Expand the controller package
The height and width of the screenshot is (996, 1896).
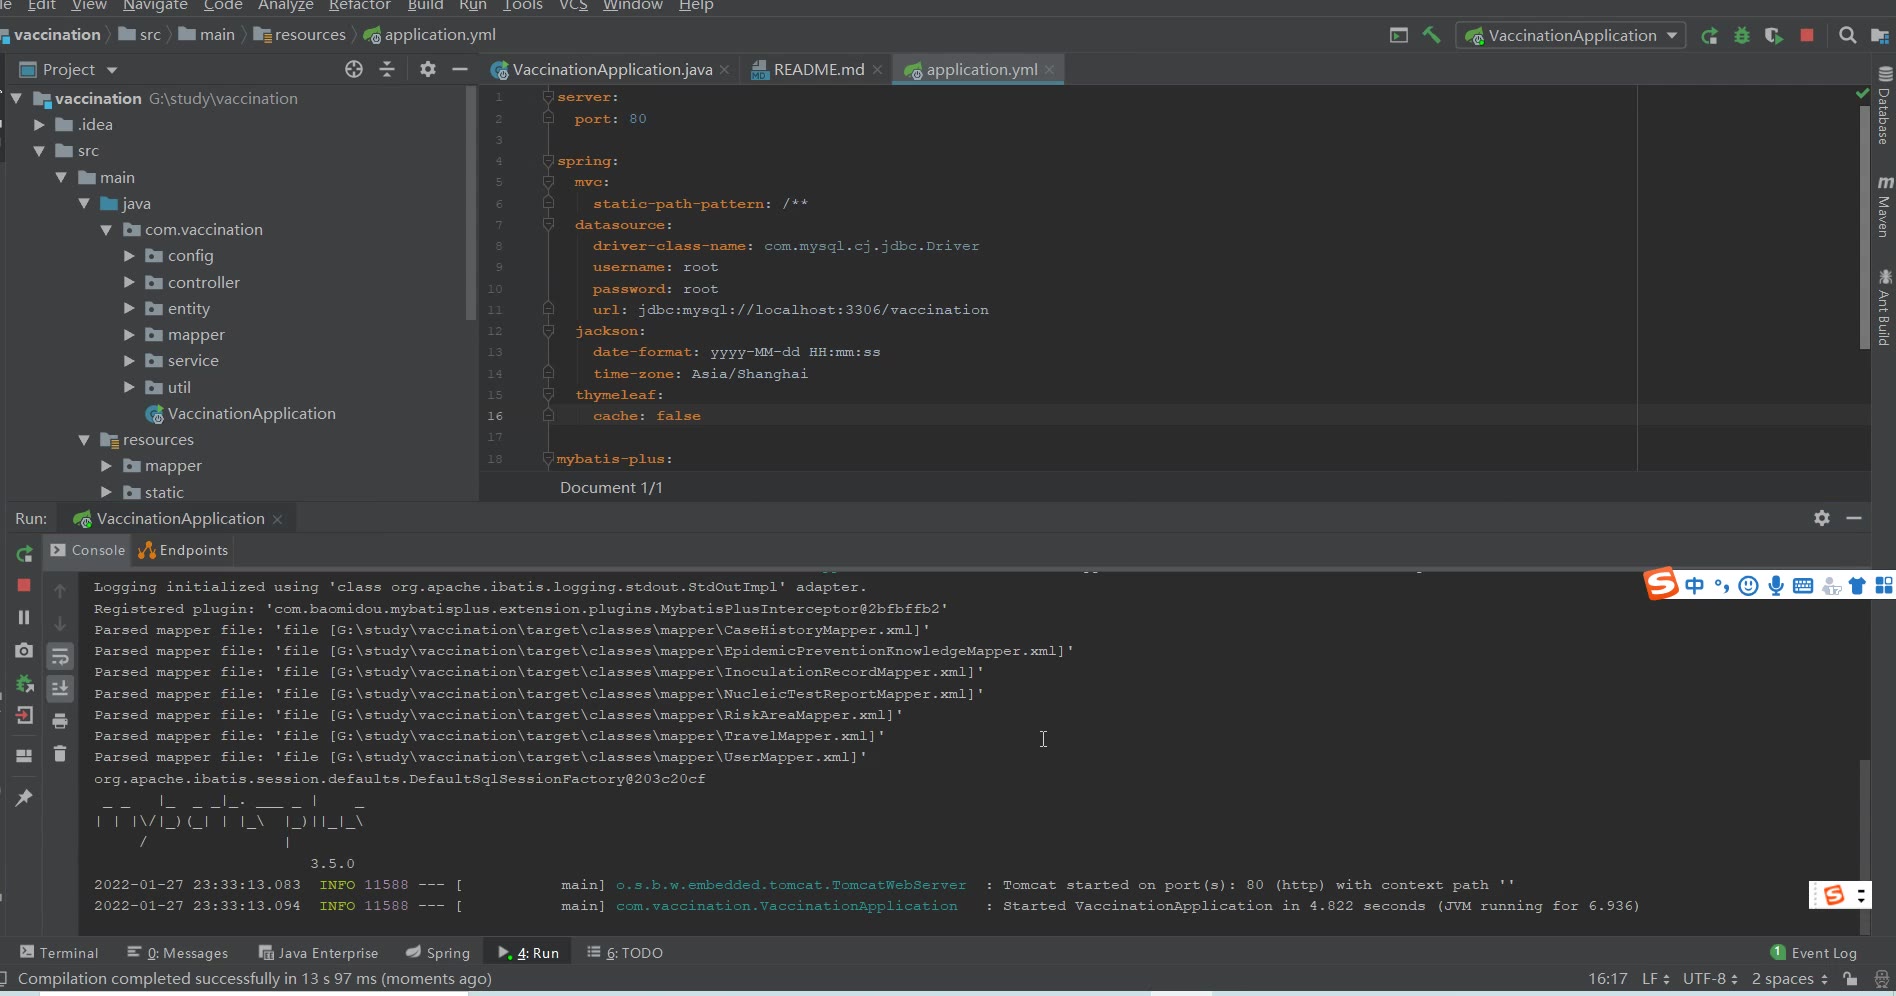click(129, 282)
